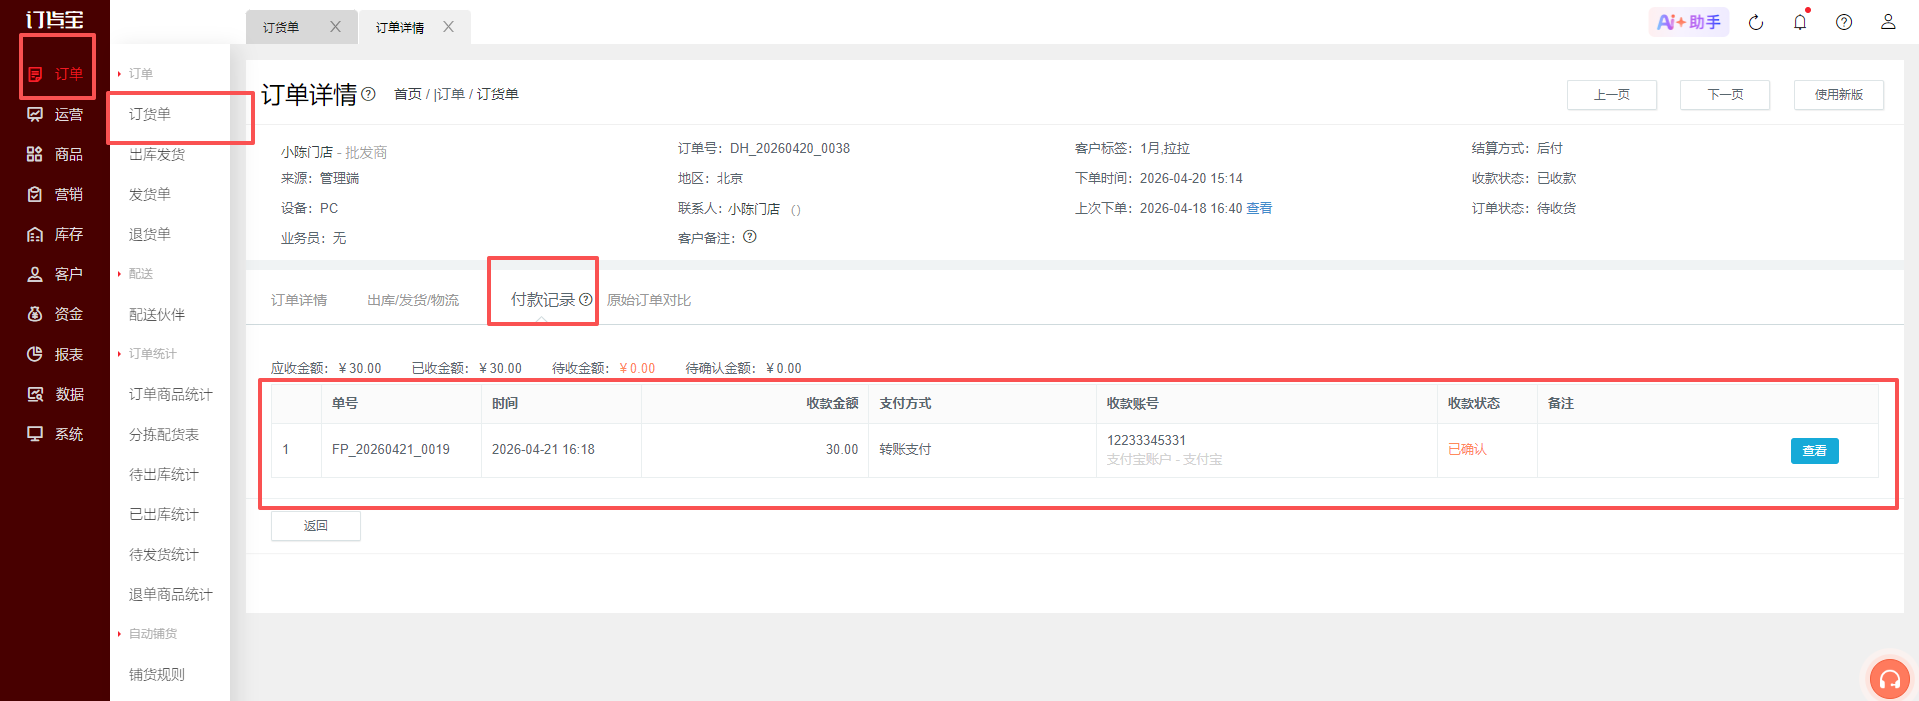Image resolution: width=1919 pixels, height=701 pixels.
Task: Select 退单商品统计 in the submenu
Action: [170, 594]
